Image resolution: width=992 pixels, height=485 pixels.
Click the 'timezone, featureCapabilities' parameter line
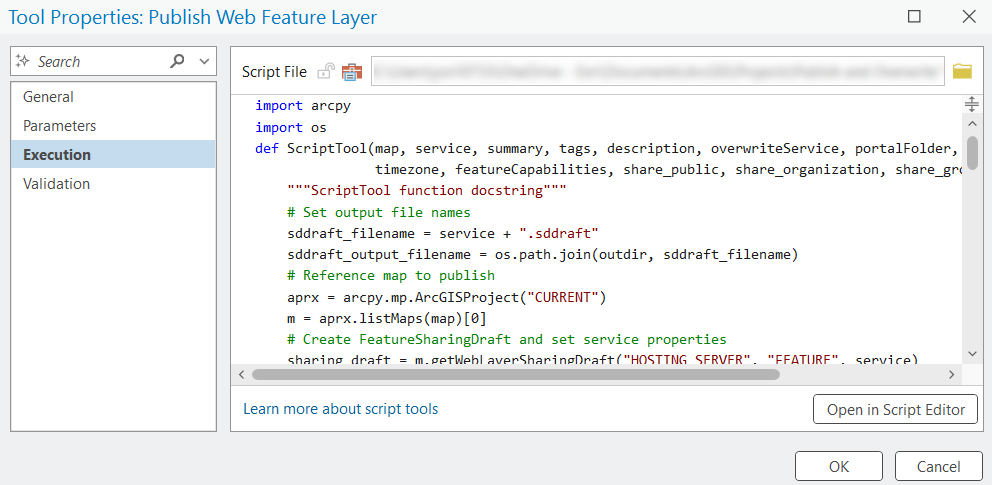tap(667, 169)
